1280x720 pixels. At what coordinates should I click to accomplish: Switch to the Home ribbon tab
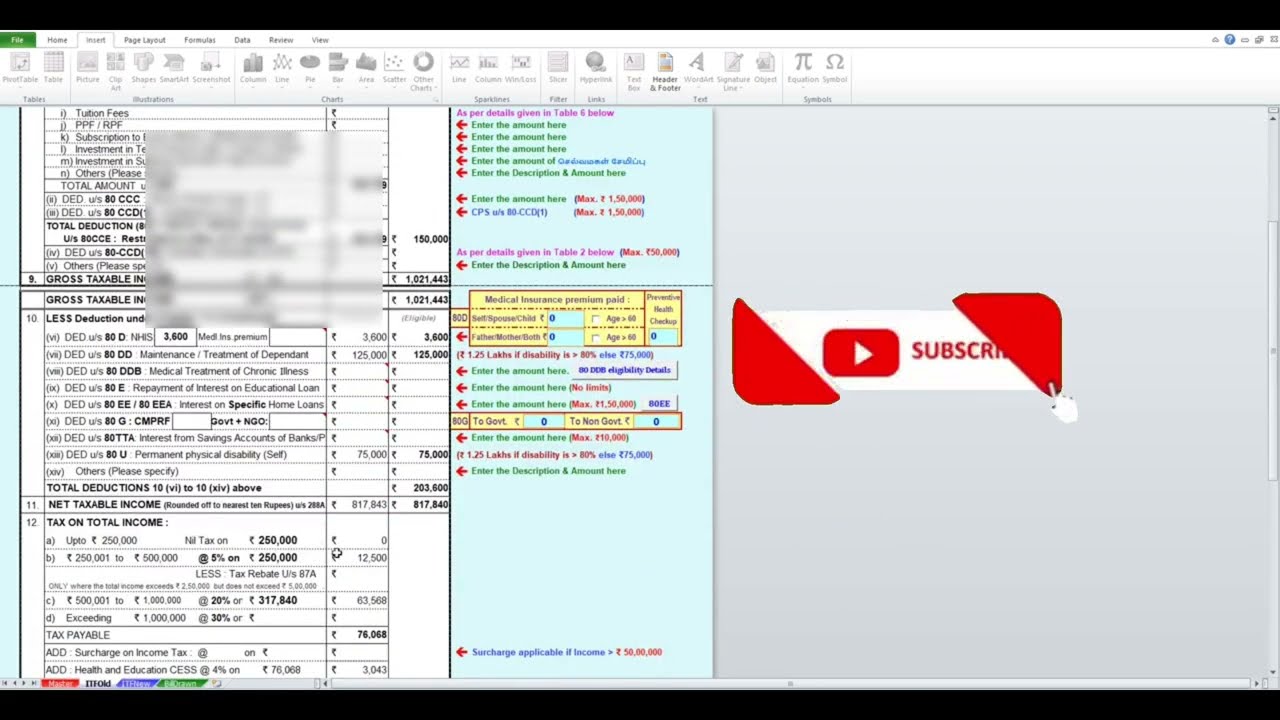click(x=57, y=40)
